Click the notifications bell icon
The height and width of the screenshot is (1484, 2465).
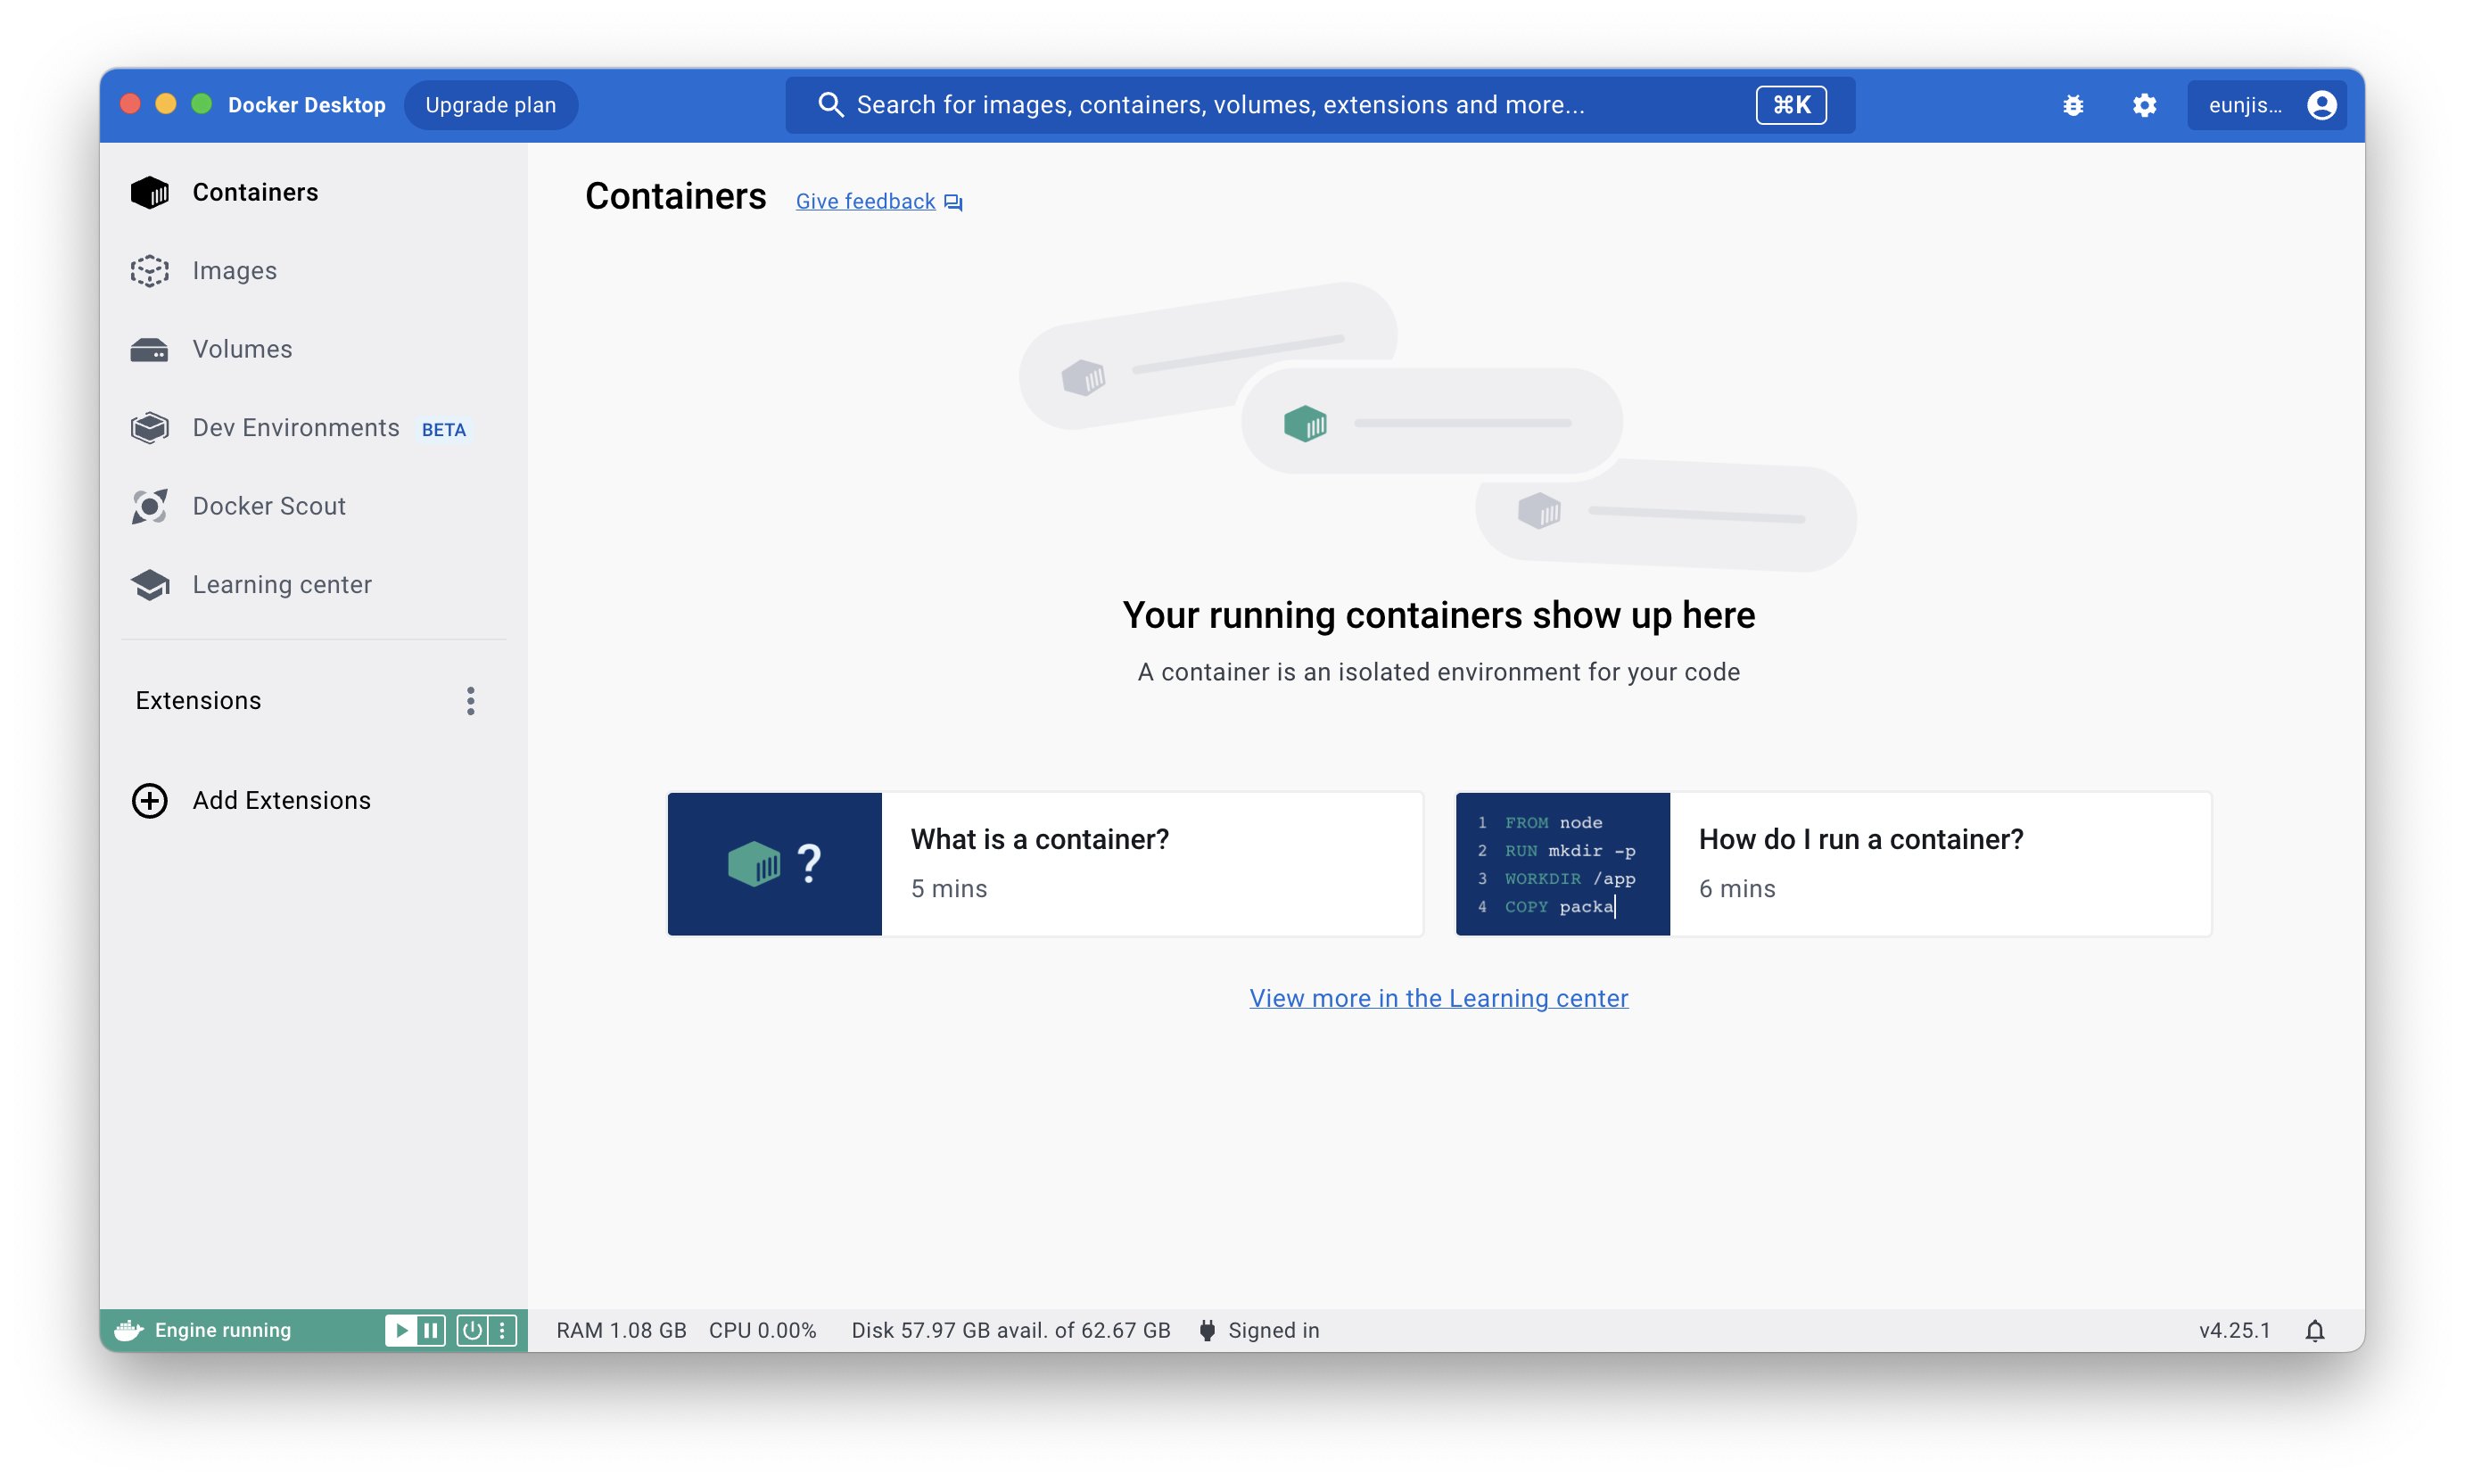pyautogui.click(x=2314, y=1330)
